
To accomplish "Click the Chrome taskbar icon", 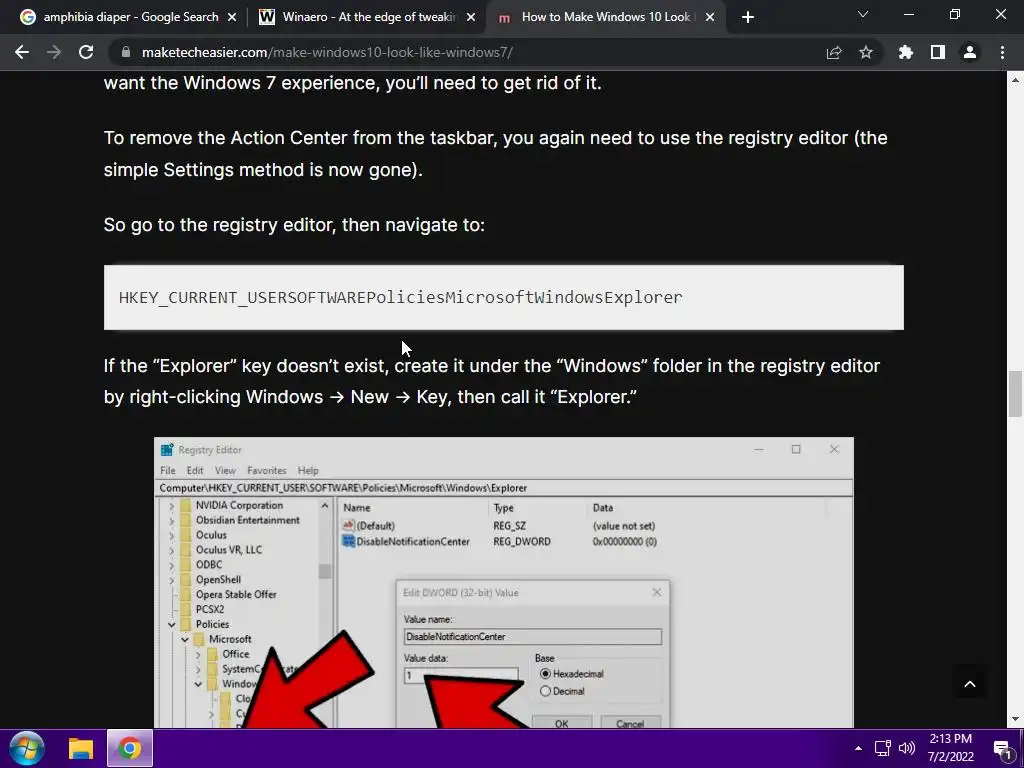I will pyautogui.click(x=129, y=748).
